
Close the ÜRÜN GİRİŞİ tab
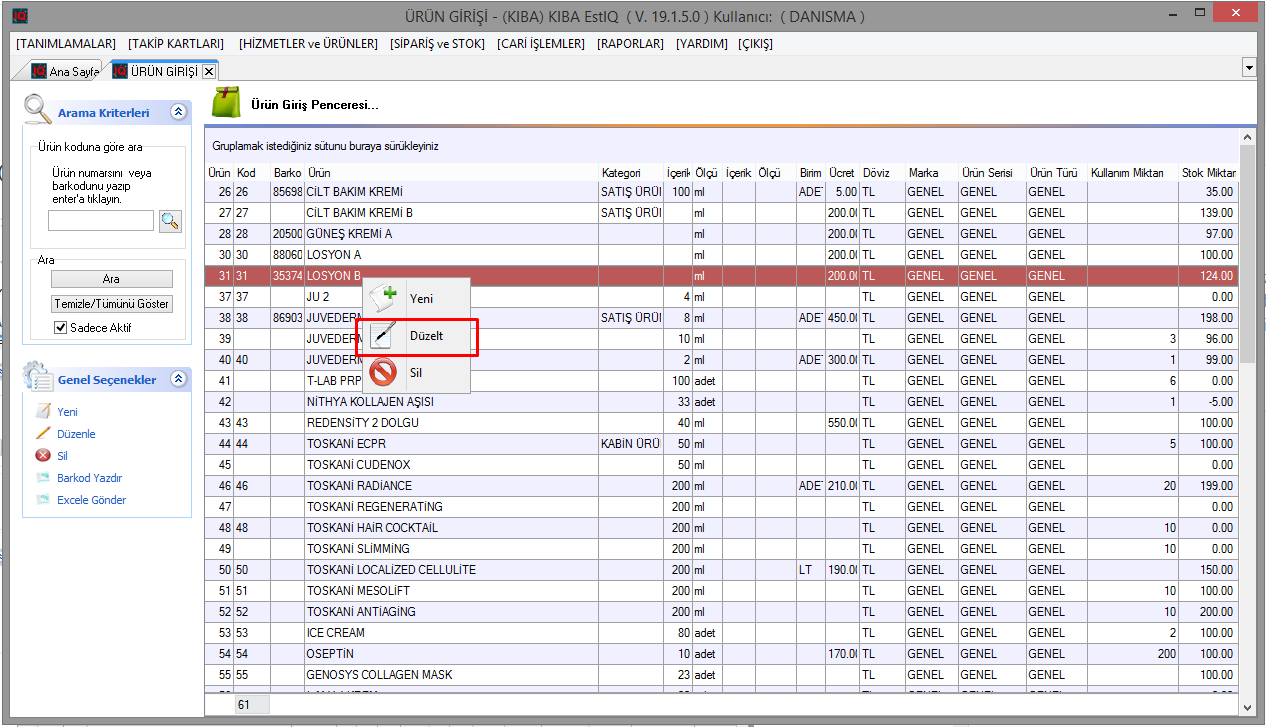tap(208, 72)
